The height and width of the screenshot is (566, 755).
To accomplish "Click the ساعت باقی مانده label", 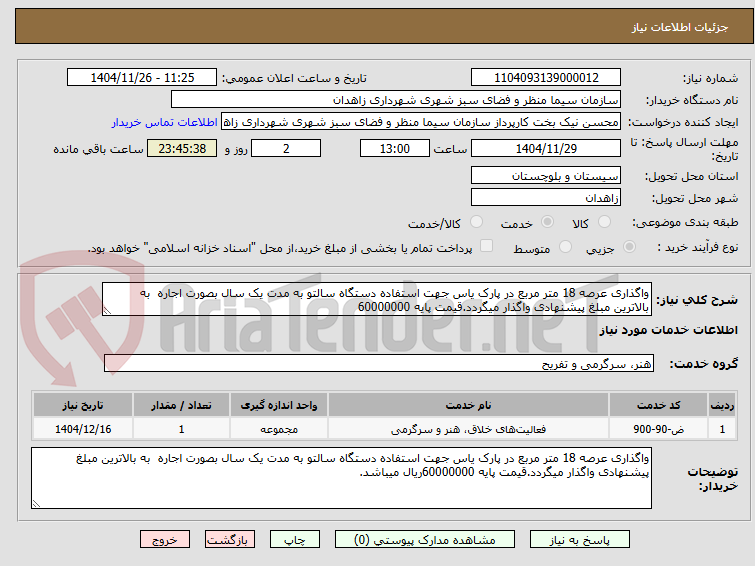I will [x=98, y=149].
